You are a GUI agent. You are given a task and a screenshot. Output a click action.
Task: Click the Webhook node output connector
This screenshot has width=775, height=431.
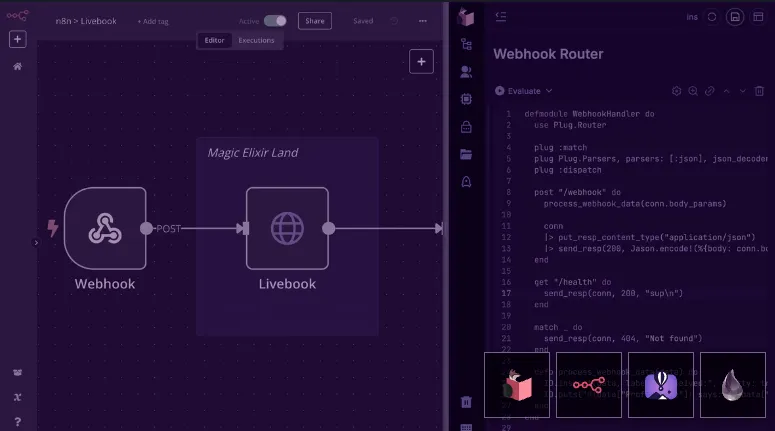click(146, 228)
